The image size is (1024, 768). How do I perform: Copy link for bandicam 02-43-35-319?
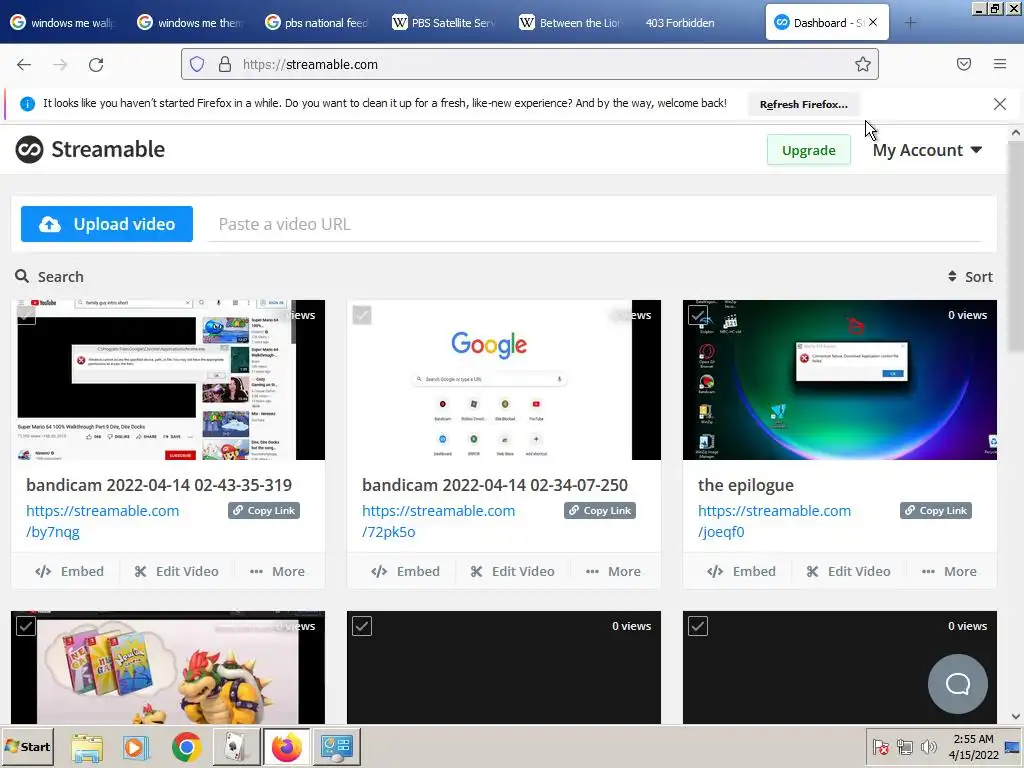pos(264,511)
